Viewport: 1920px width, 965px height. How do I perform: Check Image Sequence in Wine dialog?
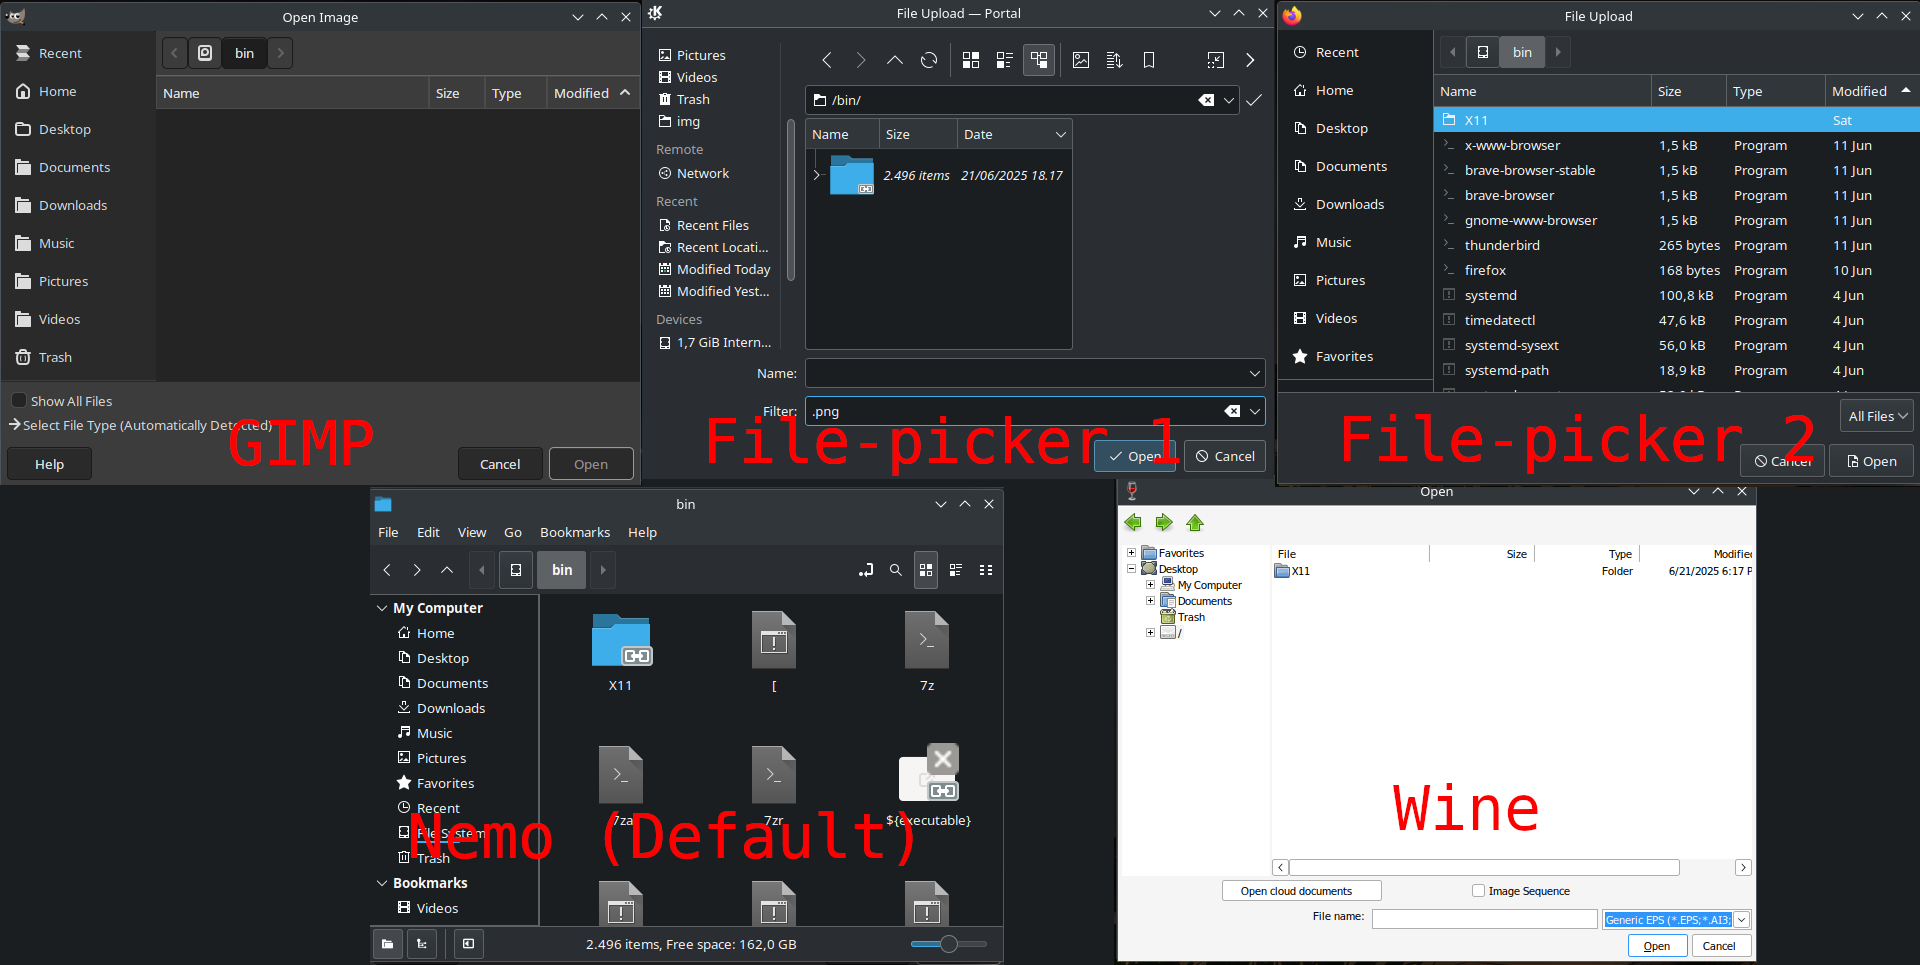coord(1478,891)
